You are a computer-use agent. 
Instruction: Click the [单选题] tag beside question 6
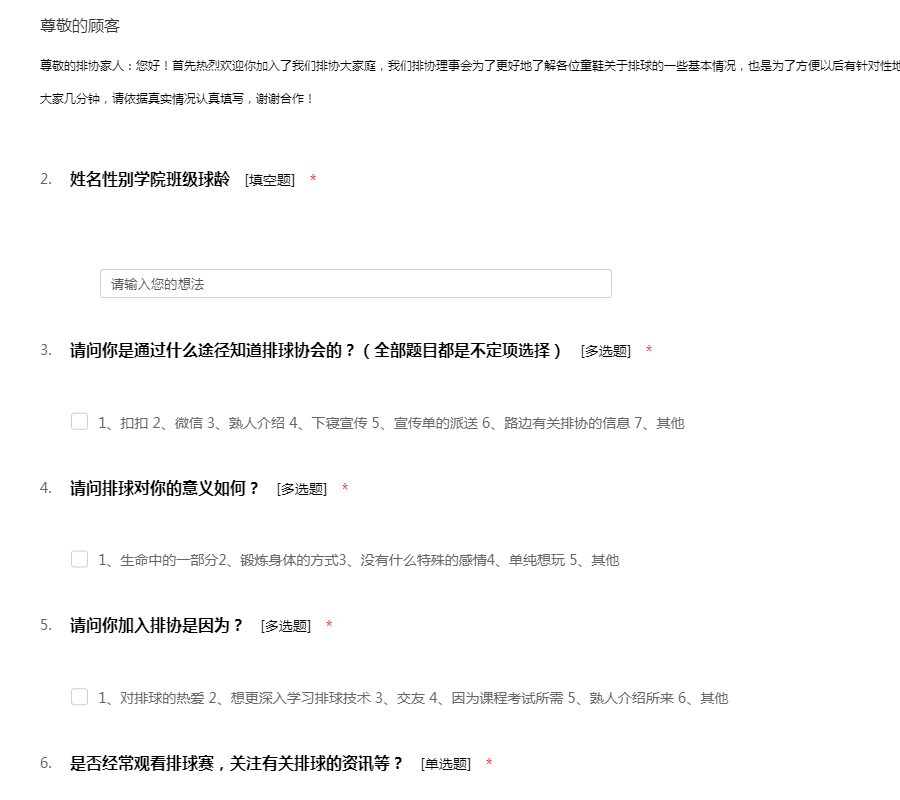click(446, 765)
